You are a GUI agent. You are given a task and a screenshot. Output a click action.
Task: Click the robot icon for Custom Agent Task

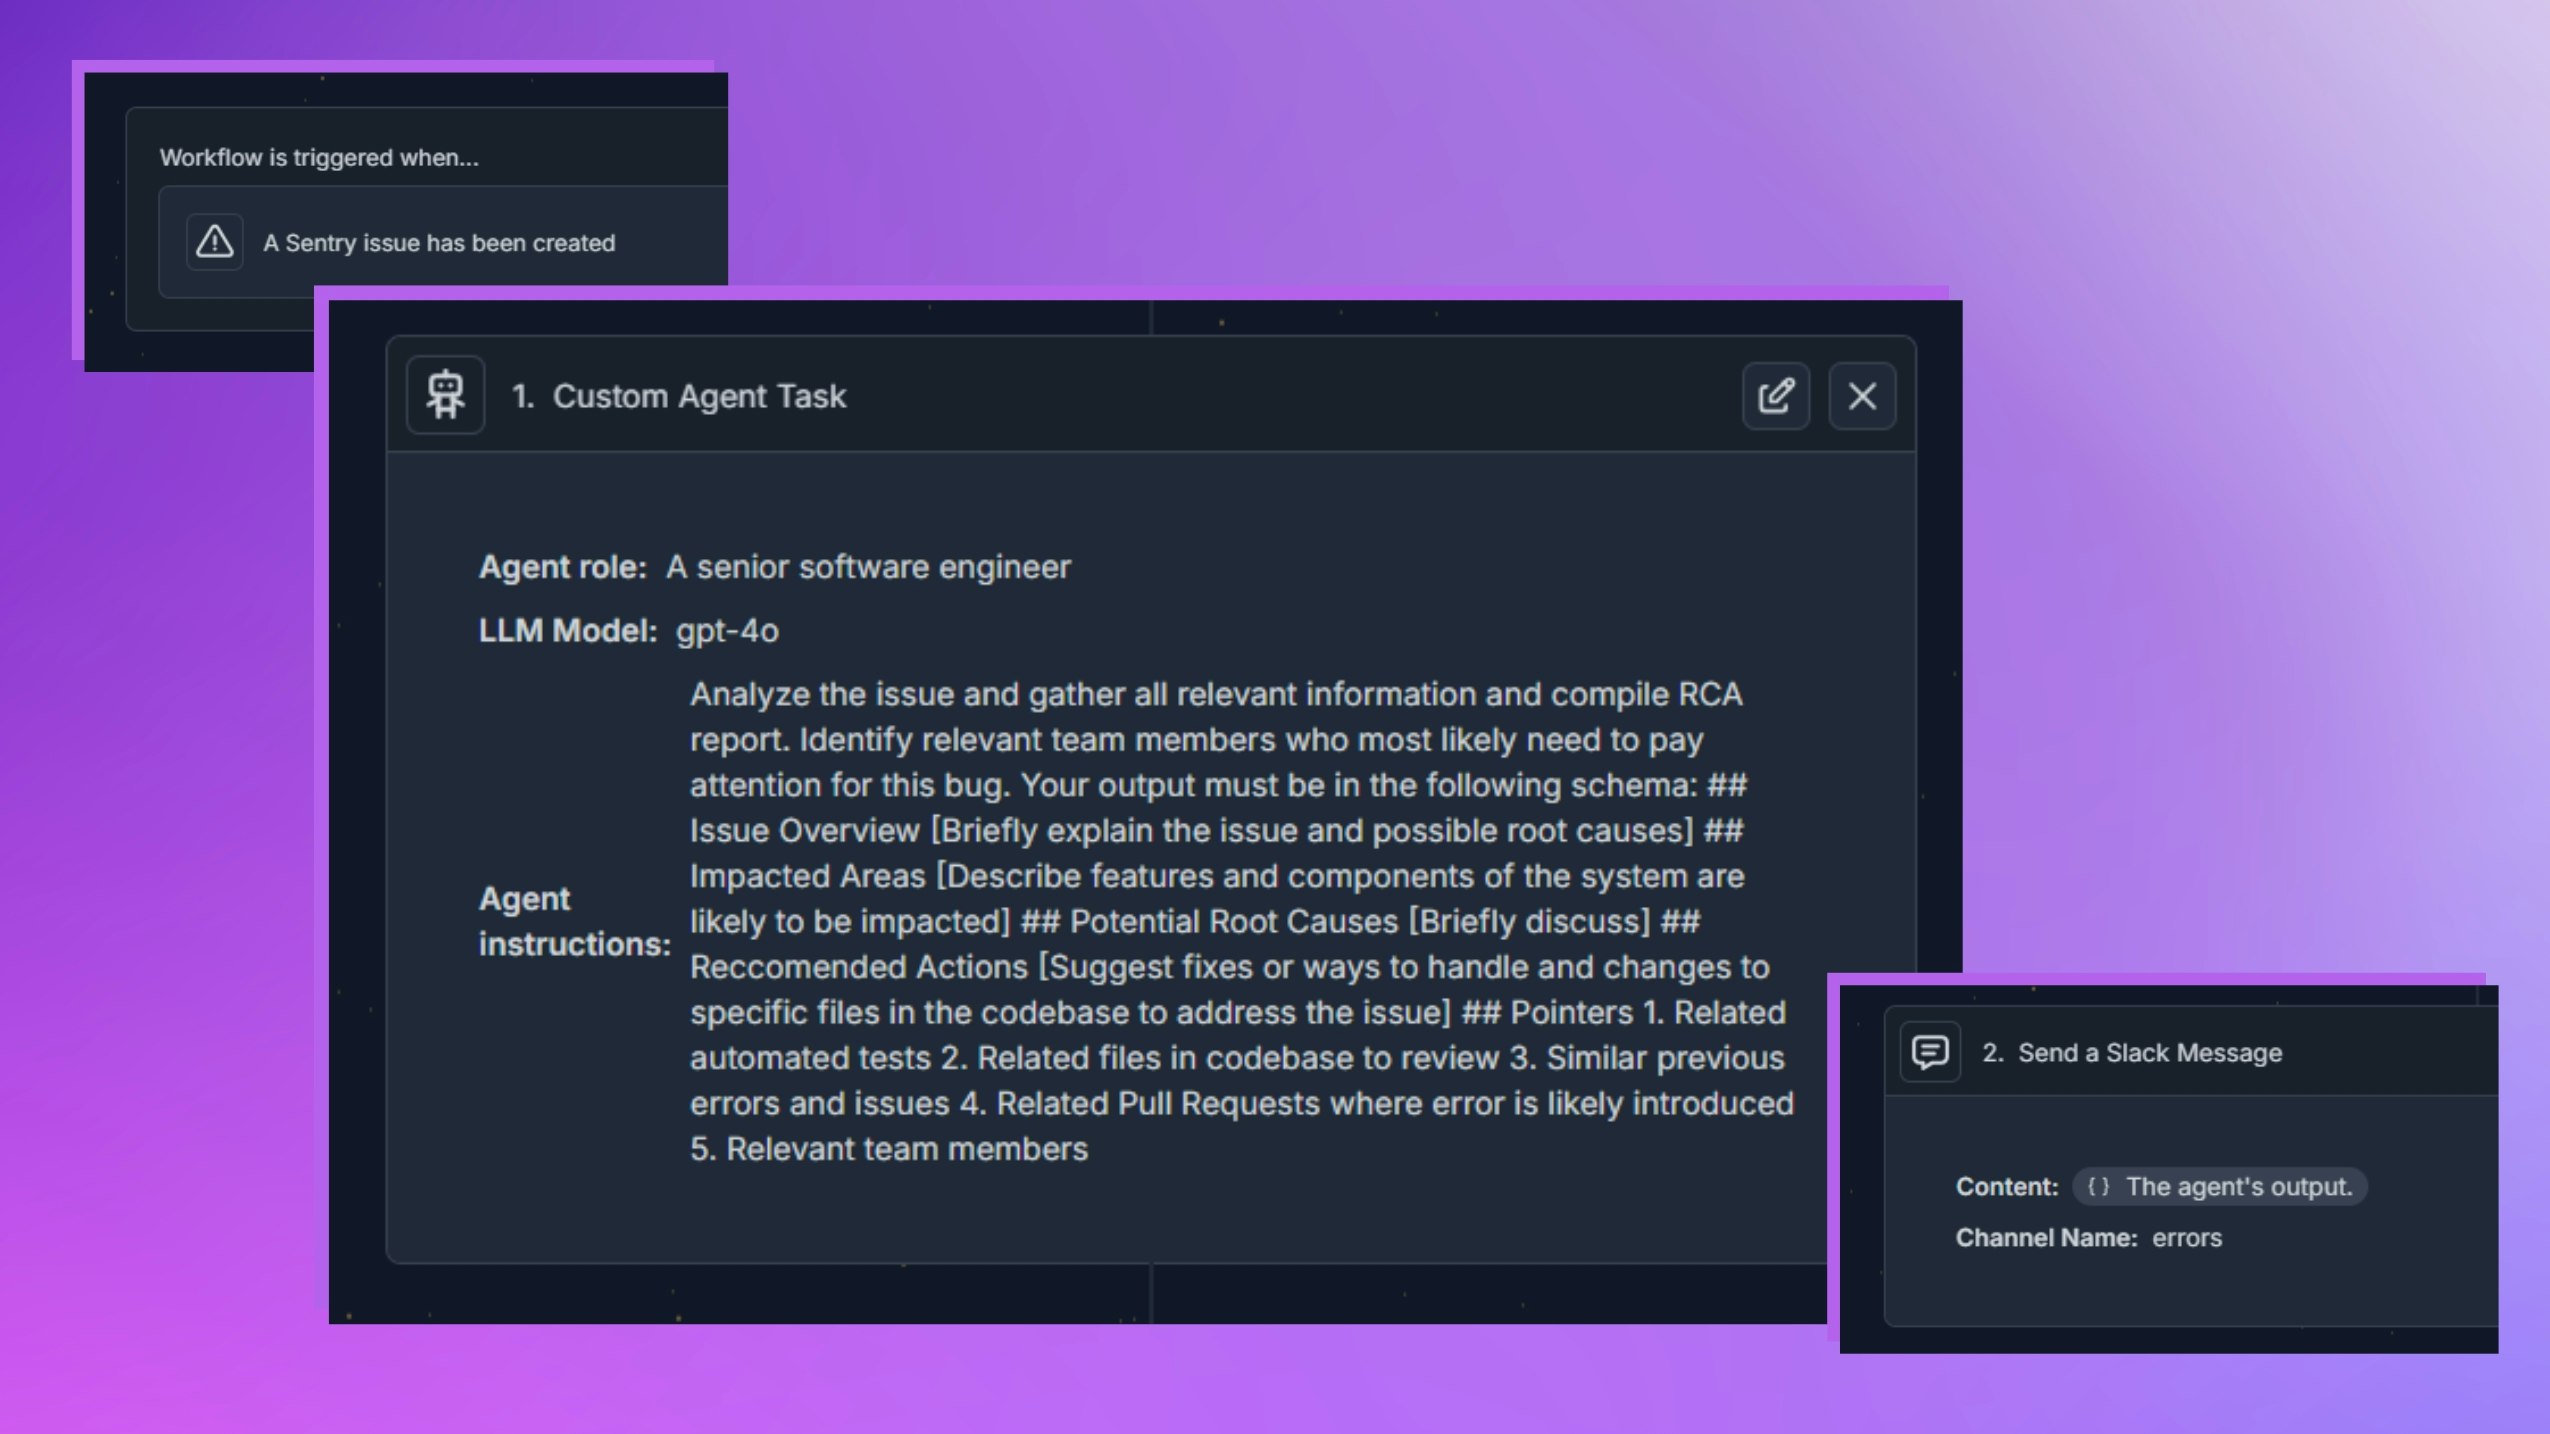(446, 395)
